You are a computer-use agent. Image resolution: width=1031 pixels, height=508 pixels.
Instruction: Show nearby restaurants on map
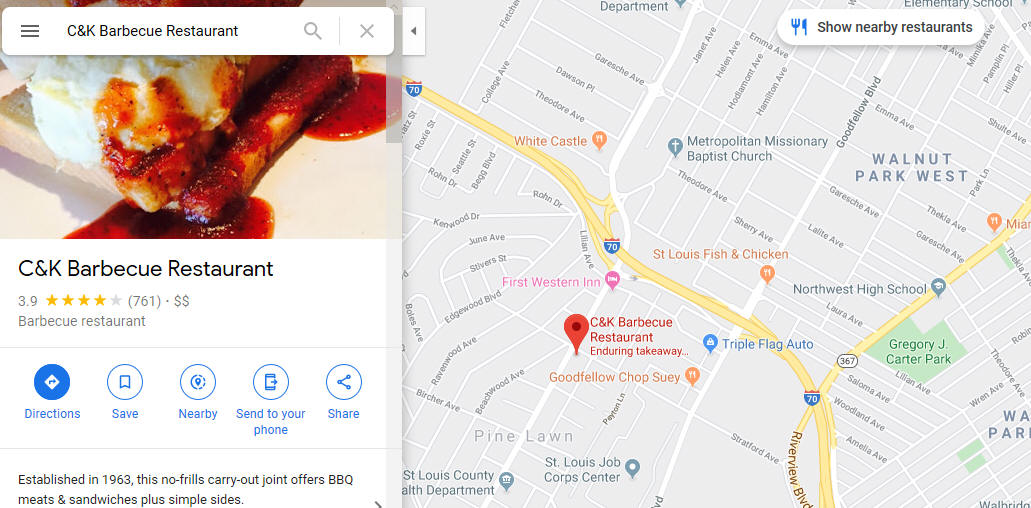tap(880, 28)
